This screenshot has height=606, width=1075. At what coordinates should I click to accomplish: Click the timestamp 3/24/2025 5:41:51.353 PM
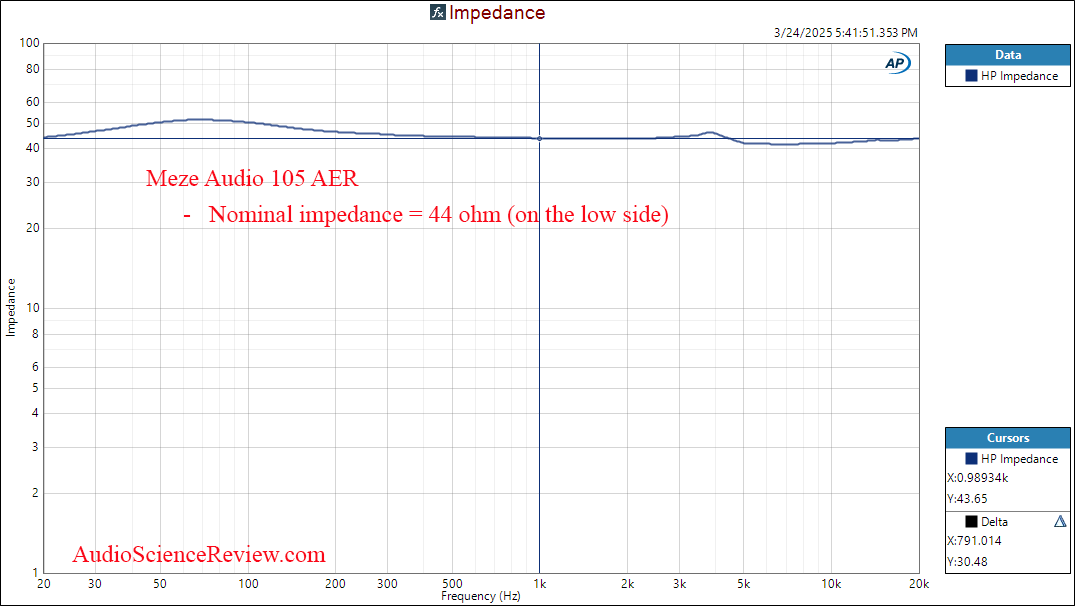click(x=845, y=32)
